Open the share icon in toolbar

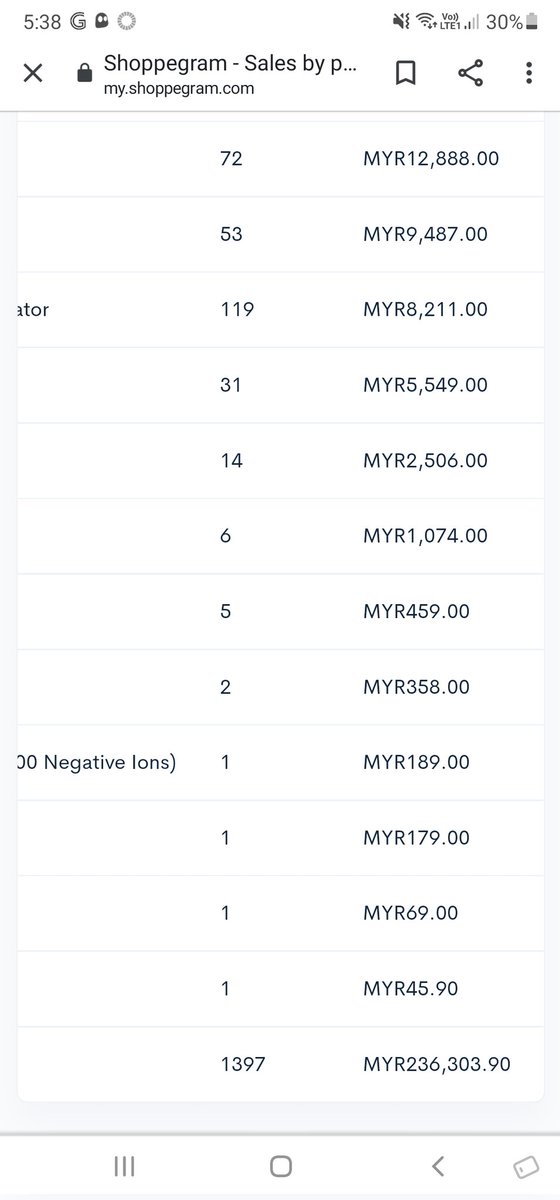tap(470, 73)
